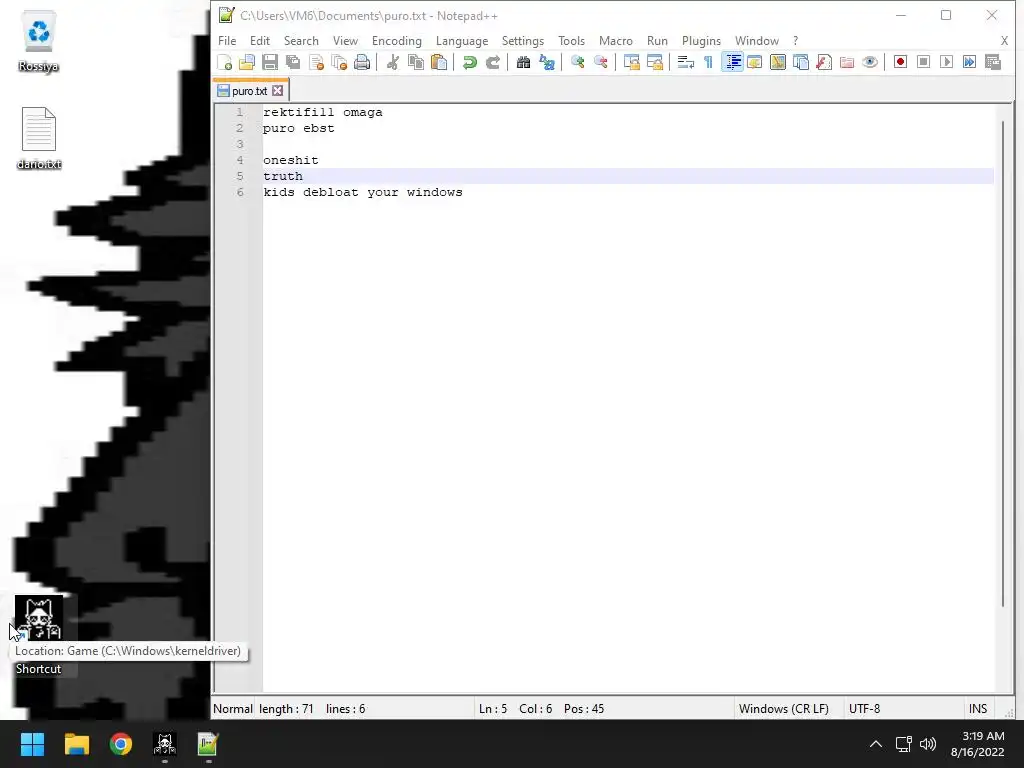
Task: Zoom out using the magnifier minus icon
Action: coord(600,62)
